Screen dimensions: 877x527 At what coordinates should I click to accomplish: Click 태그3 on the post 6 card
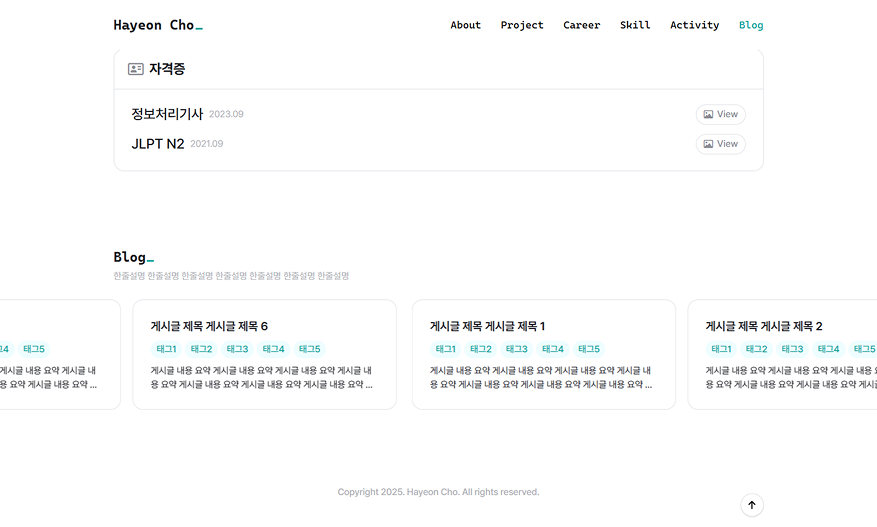click(237, 349)
